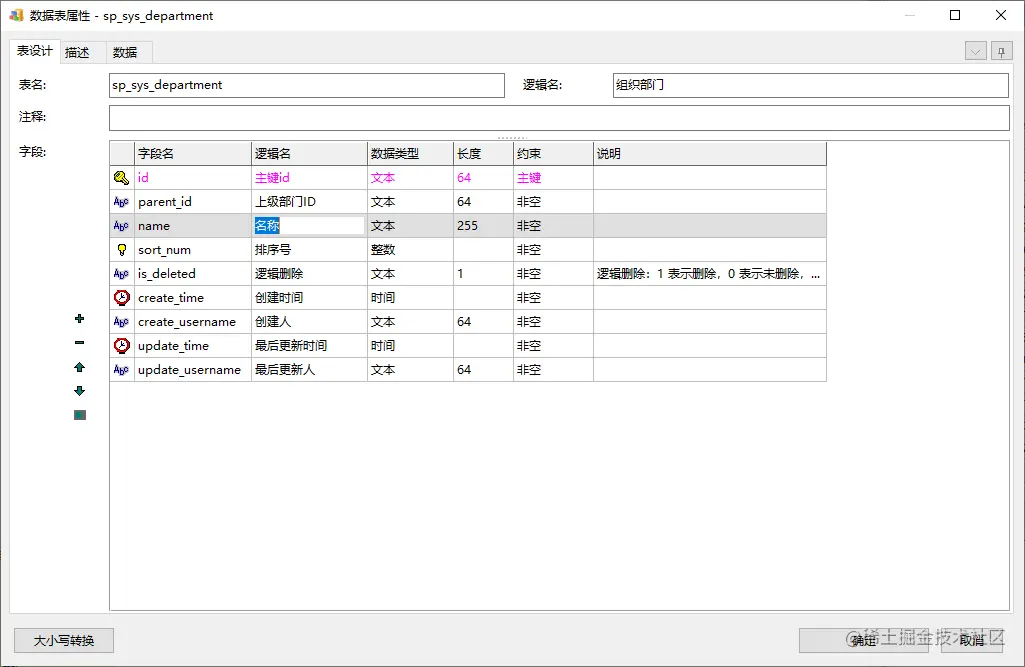Image resolution: width=1025 pixels, height=667 pixels.
Task: Select the name field name cell
Action: pyautogui.click(x=193, y=226)
